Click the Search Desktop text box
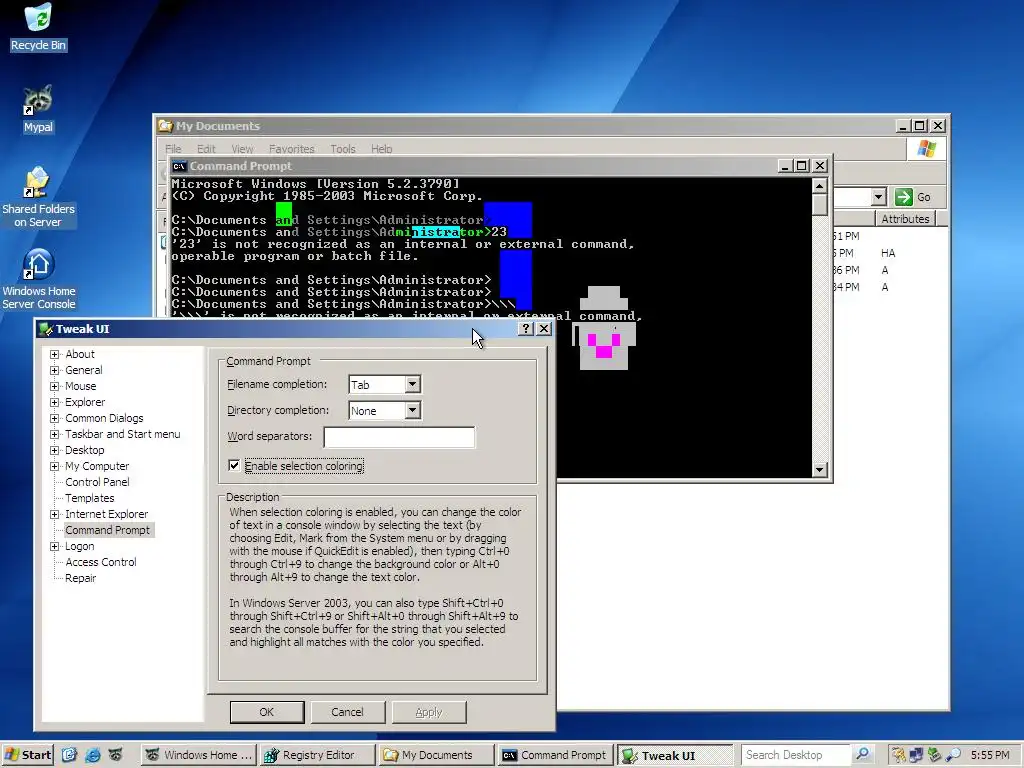The image size is (1024, 768). click(795, 755)
